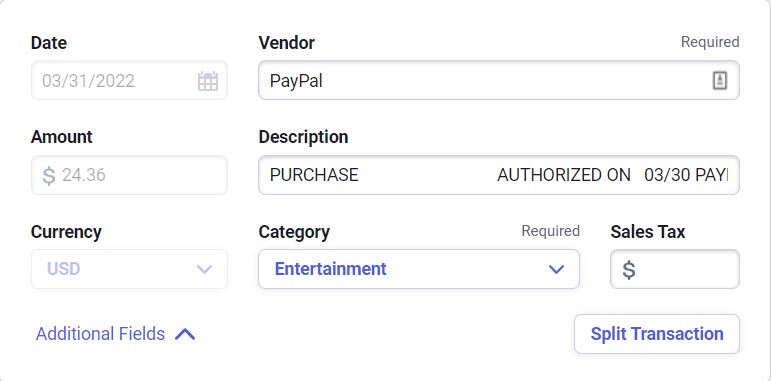Screen dimensions: 771x381
Task: Open the Category dropdown showing Entertainment
Action: pos(419,269)
